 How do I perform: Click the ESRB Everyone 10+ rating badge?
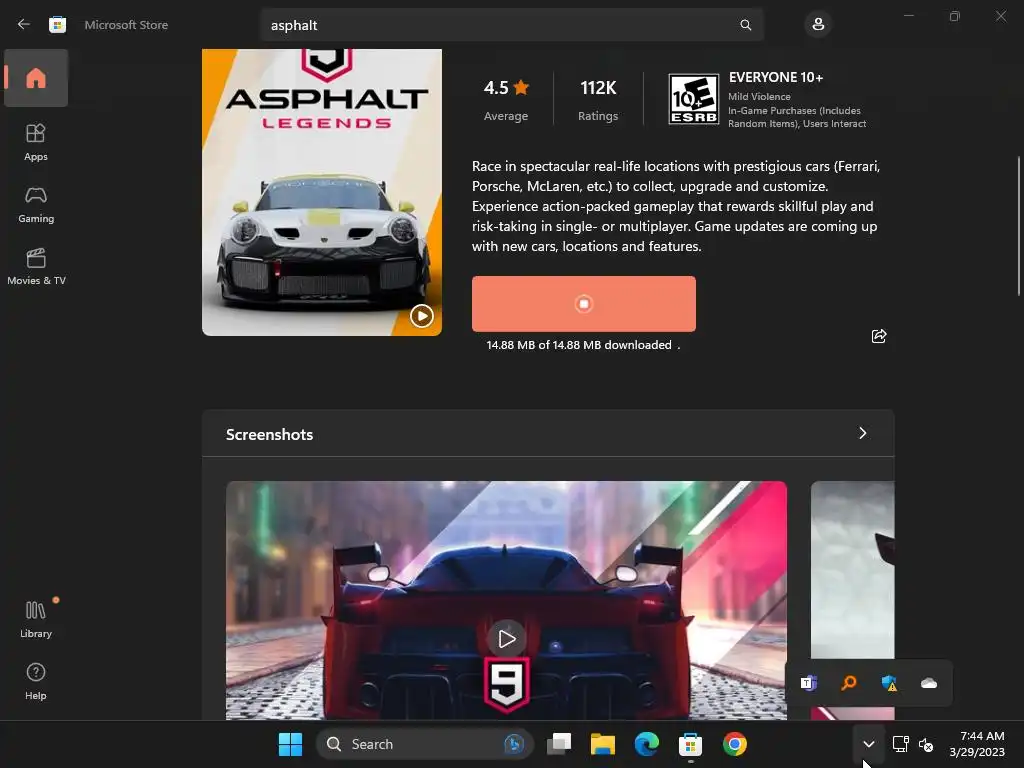point(693,99)
